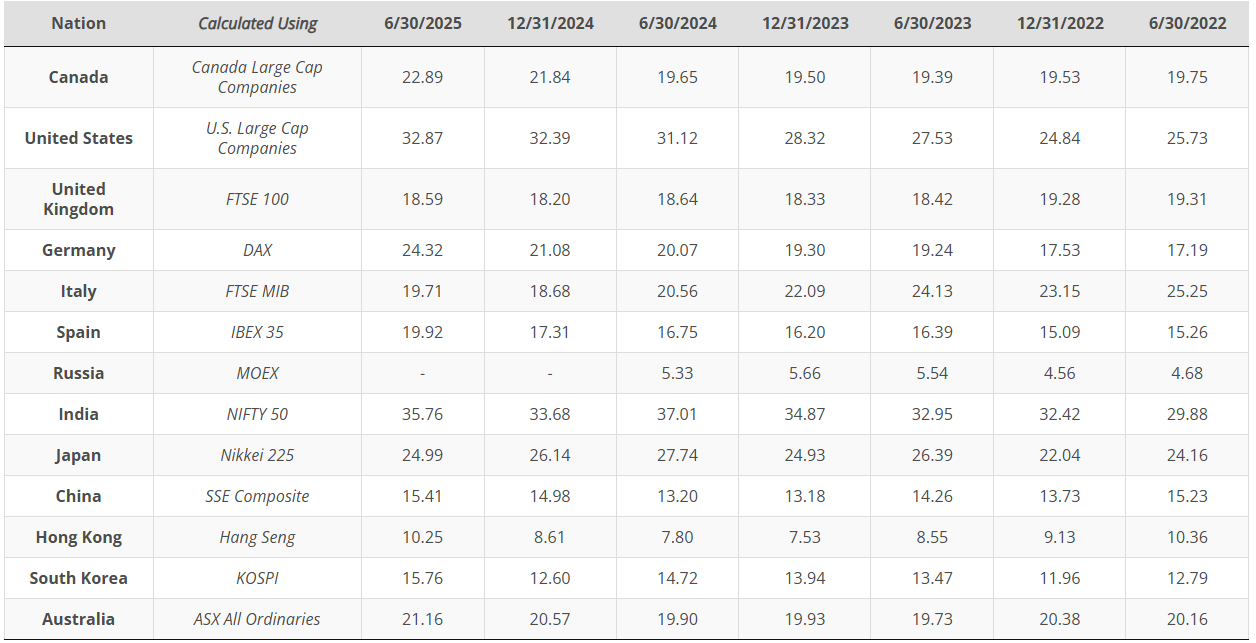1256x643 pixels.
Task: Click the Hong Kong row label
Action: (x=78, y=537)
